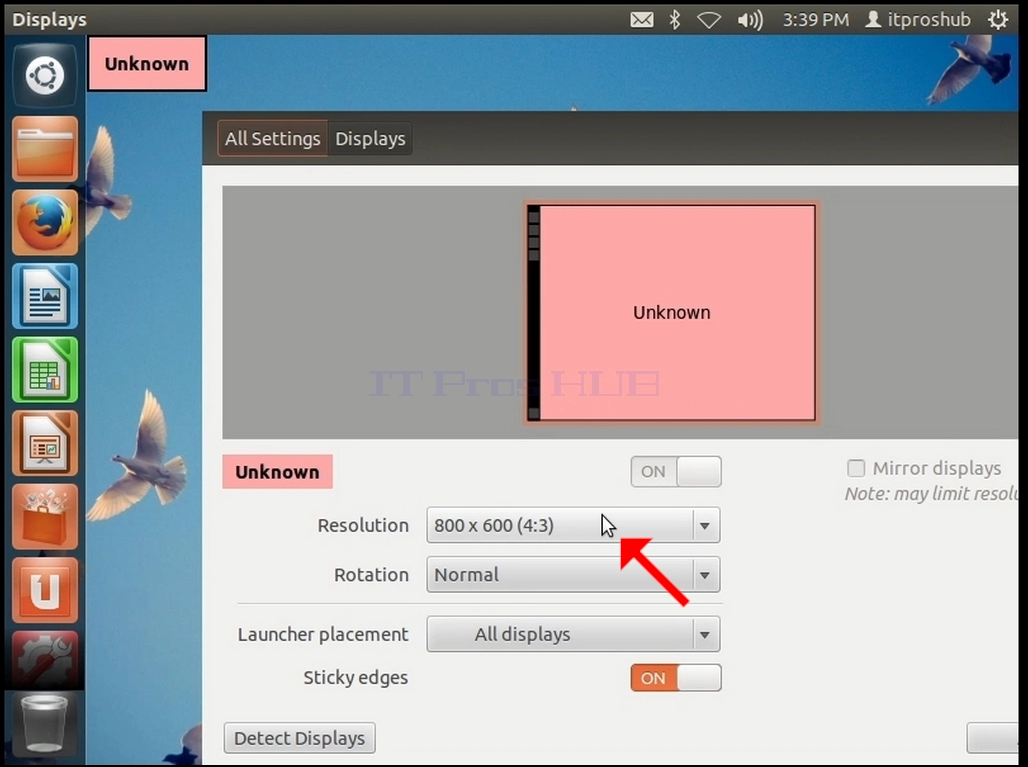
Task: Open the Files folder launcher icon
Action: pyautogui.click(x=45, y=149)
